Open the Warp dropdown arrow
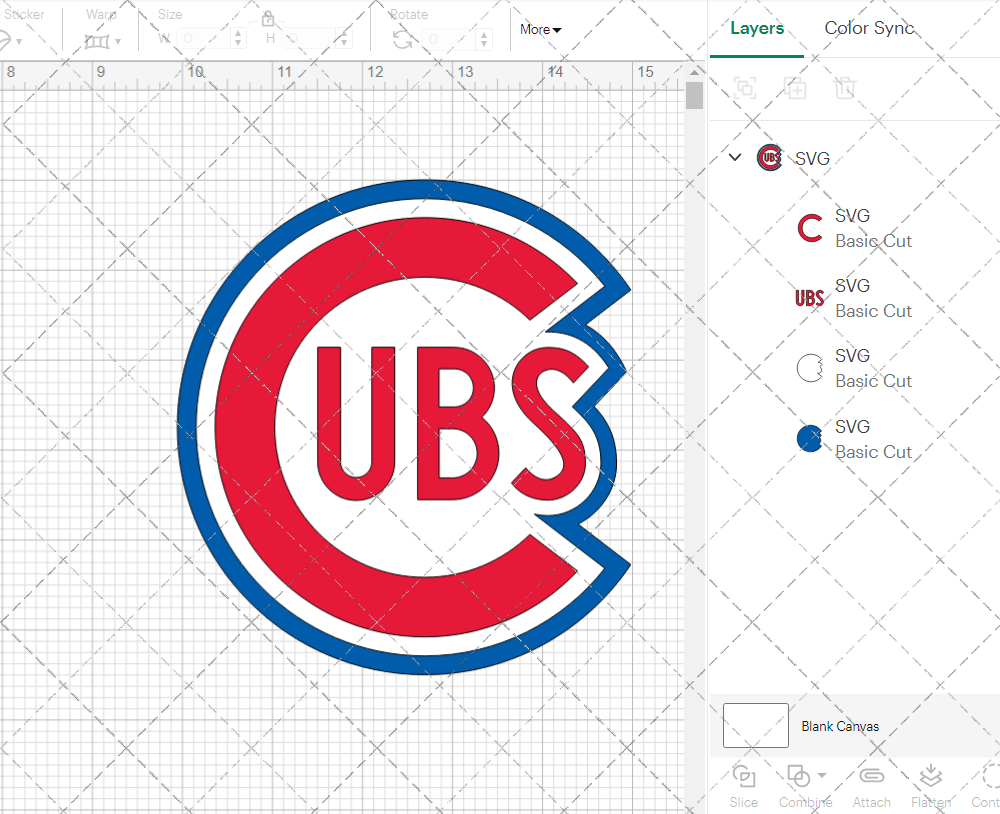Screen dimensions: 1000x814 point(118,42)
